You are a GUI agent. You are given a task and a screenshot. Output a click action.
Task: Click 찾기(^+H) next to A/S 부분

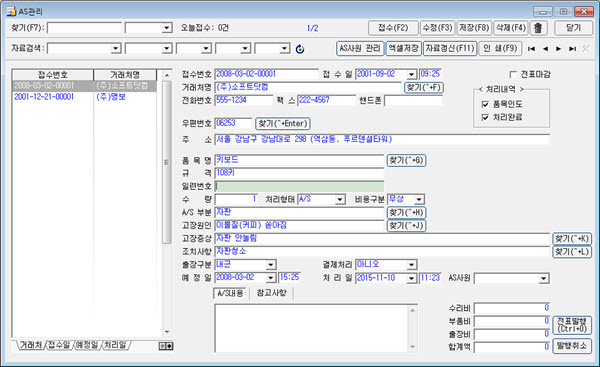[406, 213]
